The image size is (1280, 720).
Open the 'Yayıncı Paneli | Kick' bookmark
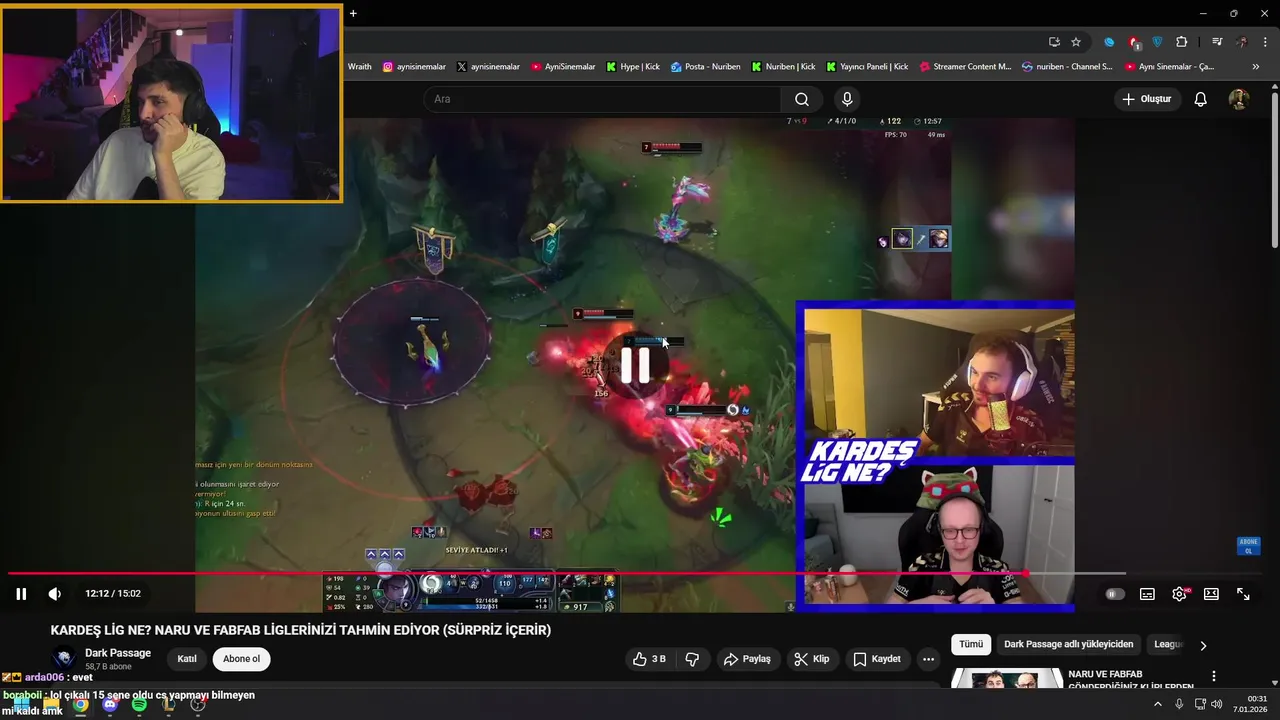pos(867,67)
